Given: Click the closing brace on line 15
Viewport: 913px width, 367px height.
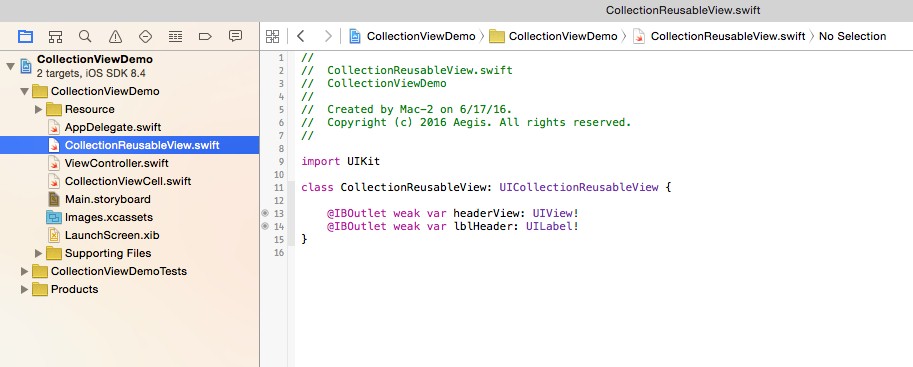Looking at the screenshot, I should pos(304,239).
